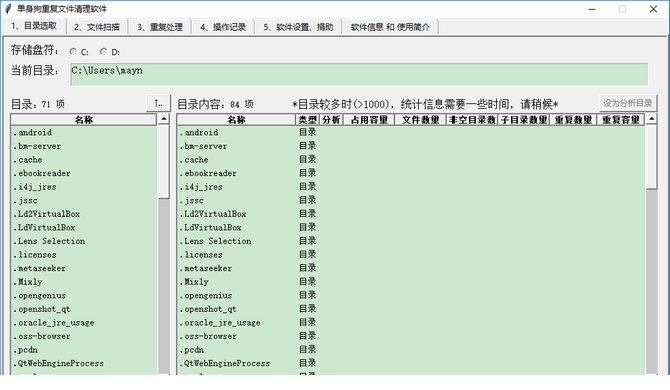Select .metaseeker row in right content table
The image size is (670, 390).
411,268
